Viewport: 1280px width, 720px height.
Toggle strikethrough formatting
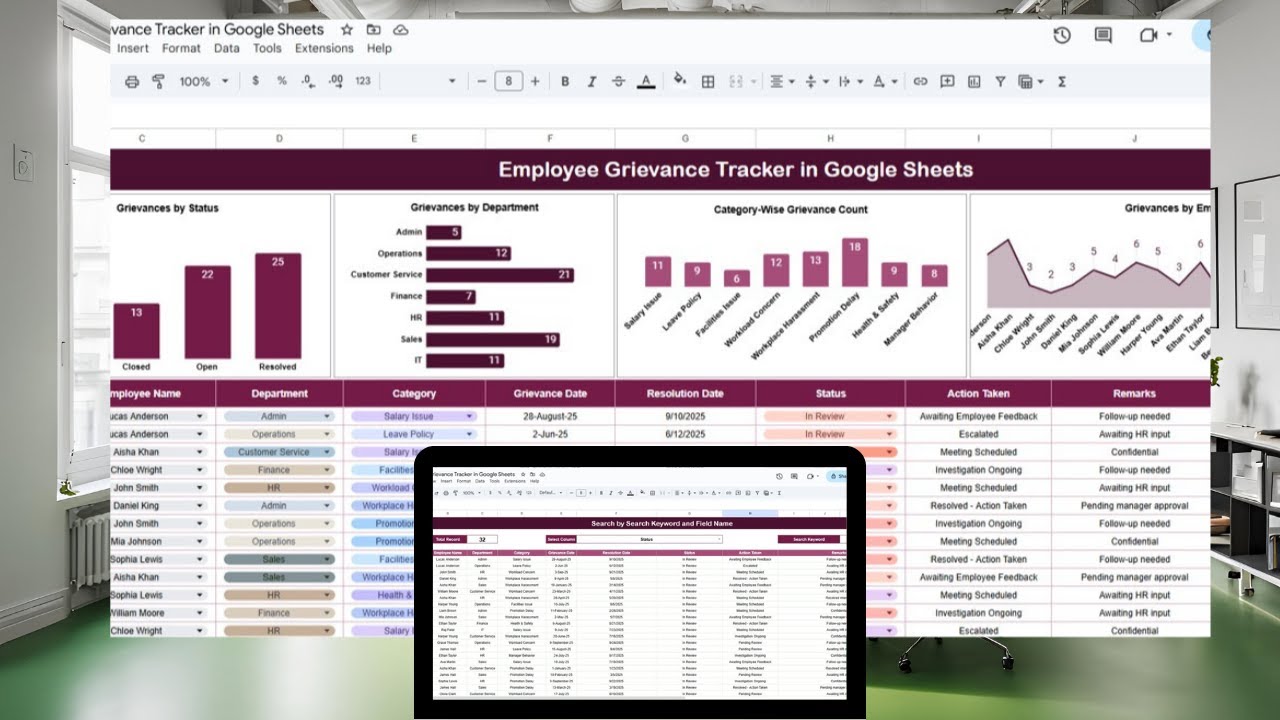point(618,82)
